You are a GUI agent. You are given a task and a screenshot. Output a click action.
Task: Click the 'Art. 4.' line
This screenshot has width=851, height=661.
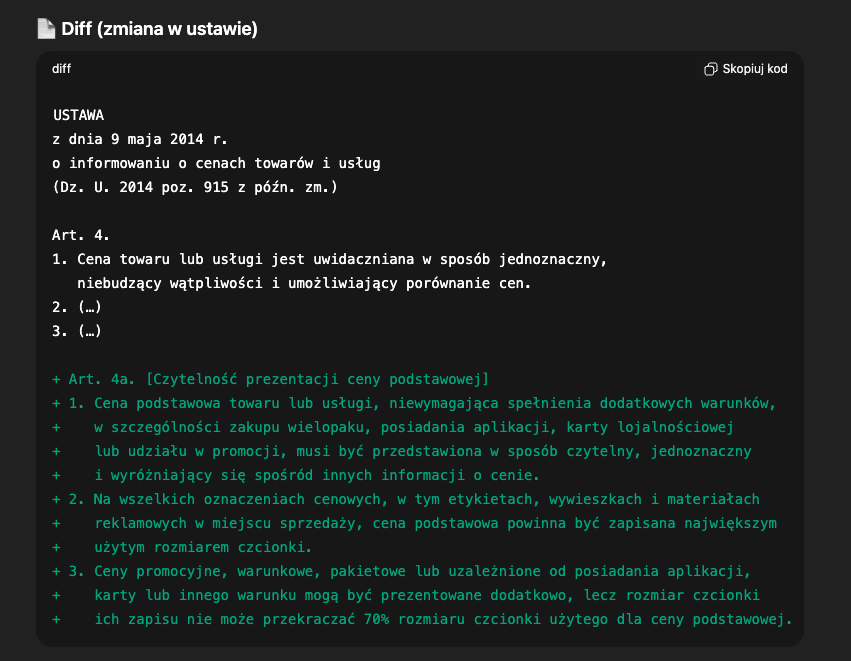[81, 235]
